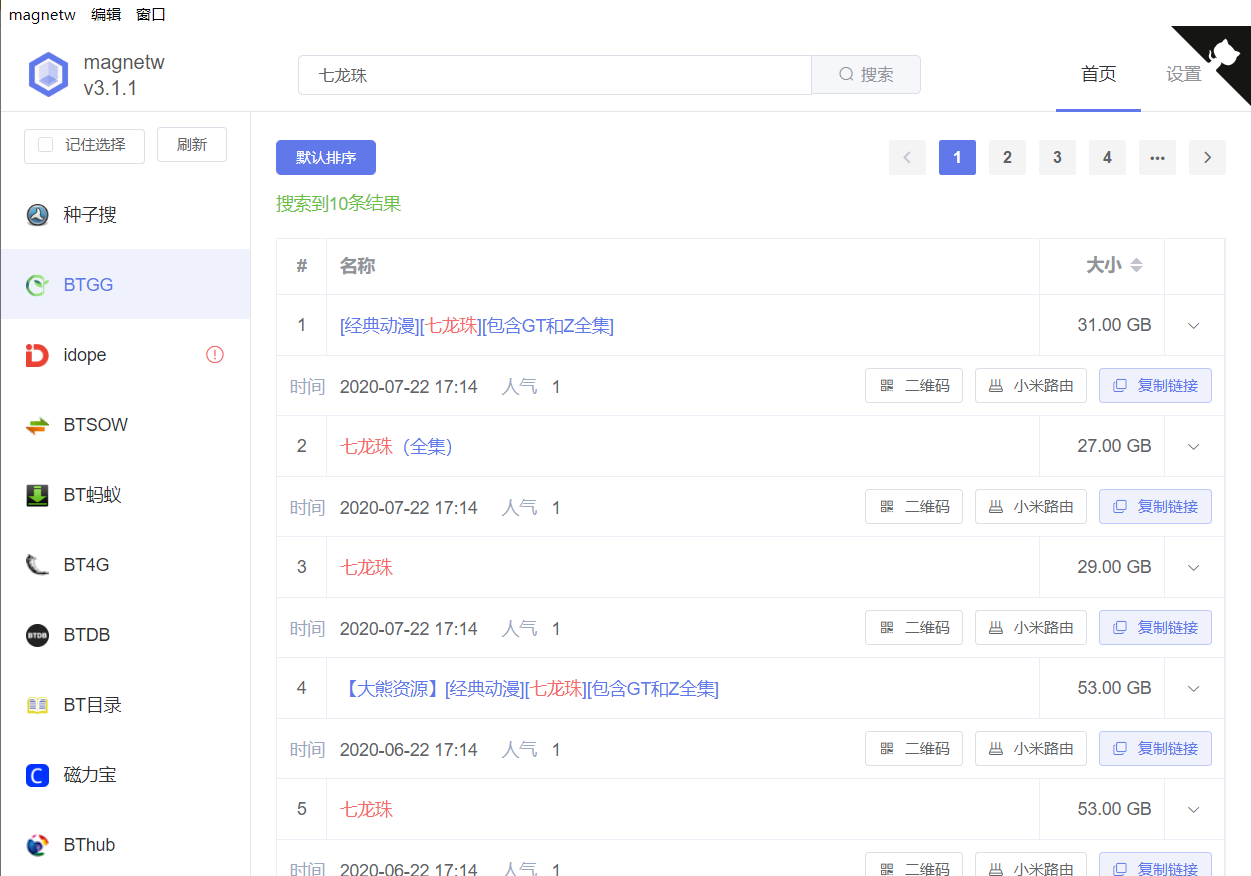Select the BThub source icon

[x=37, y=845]
